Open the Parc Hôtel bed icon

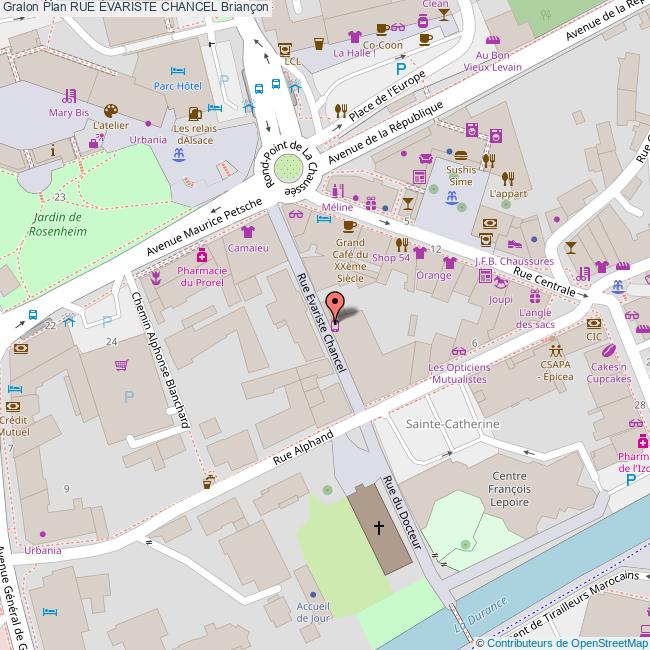[178, 72]
